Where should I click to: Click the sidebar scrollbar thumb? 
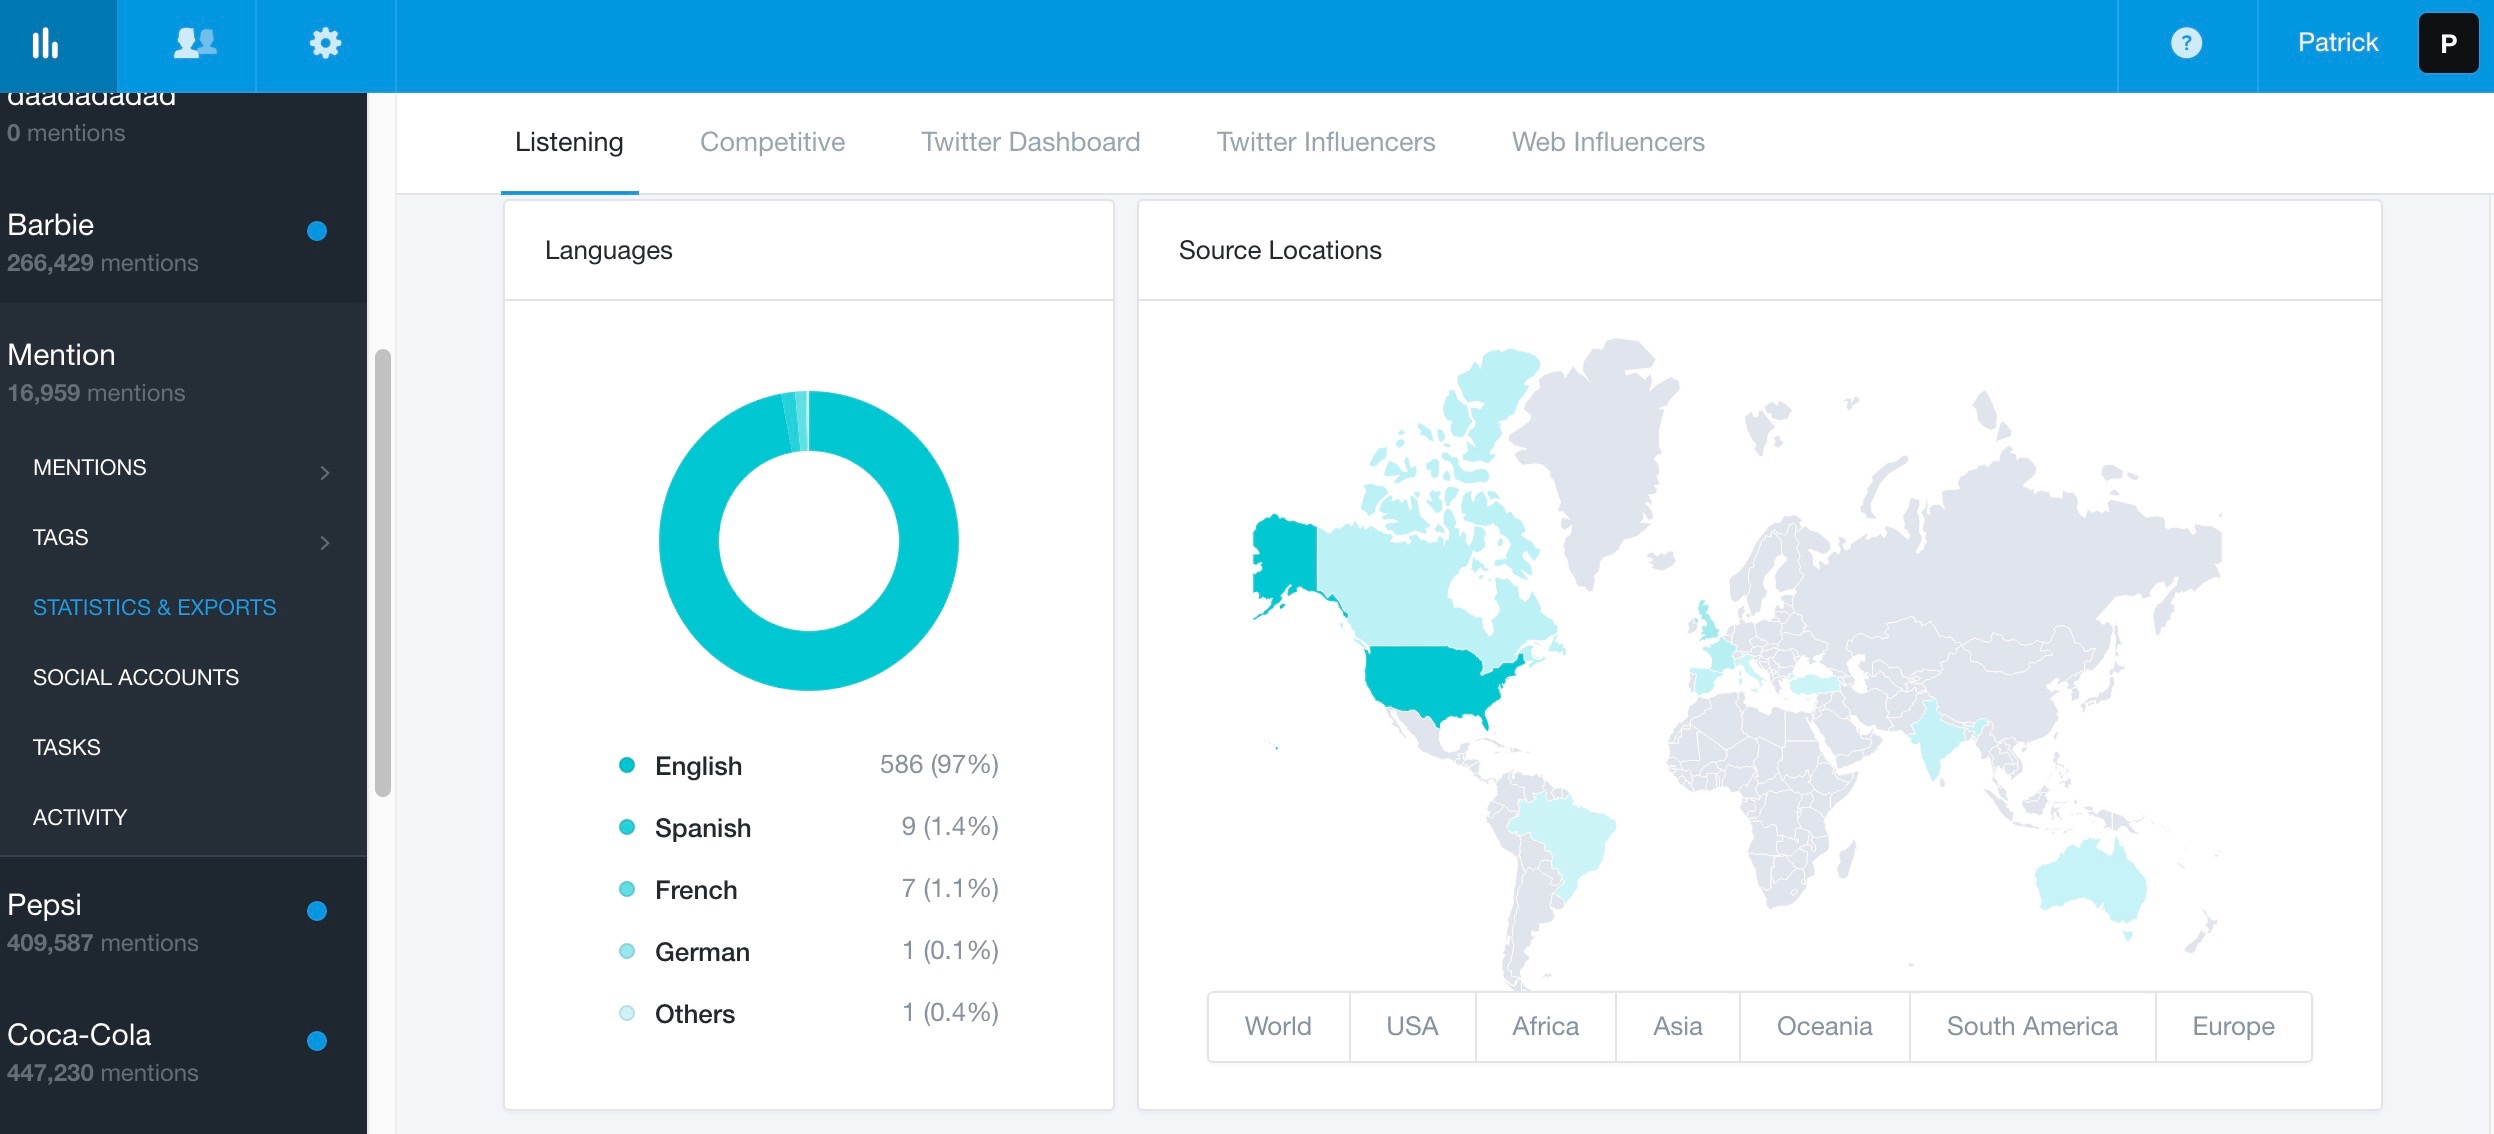coord(382,572)
